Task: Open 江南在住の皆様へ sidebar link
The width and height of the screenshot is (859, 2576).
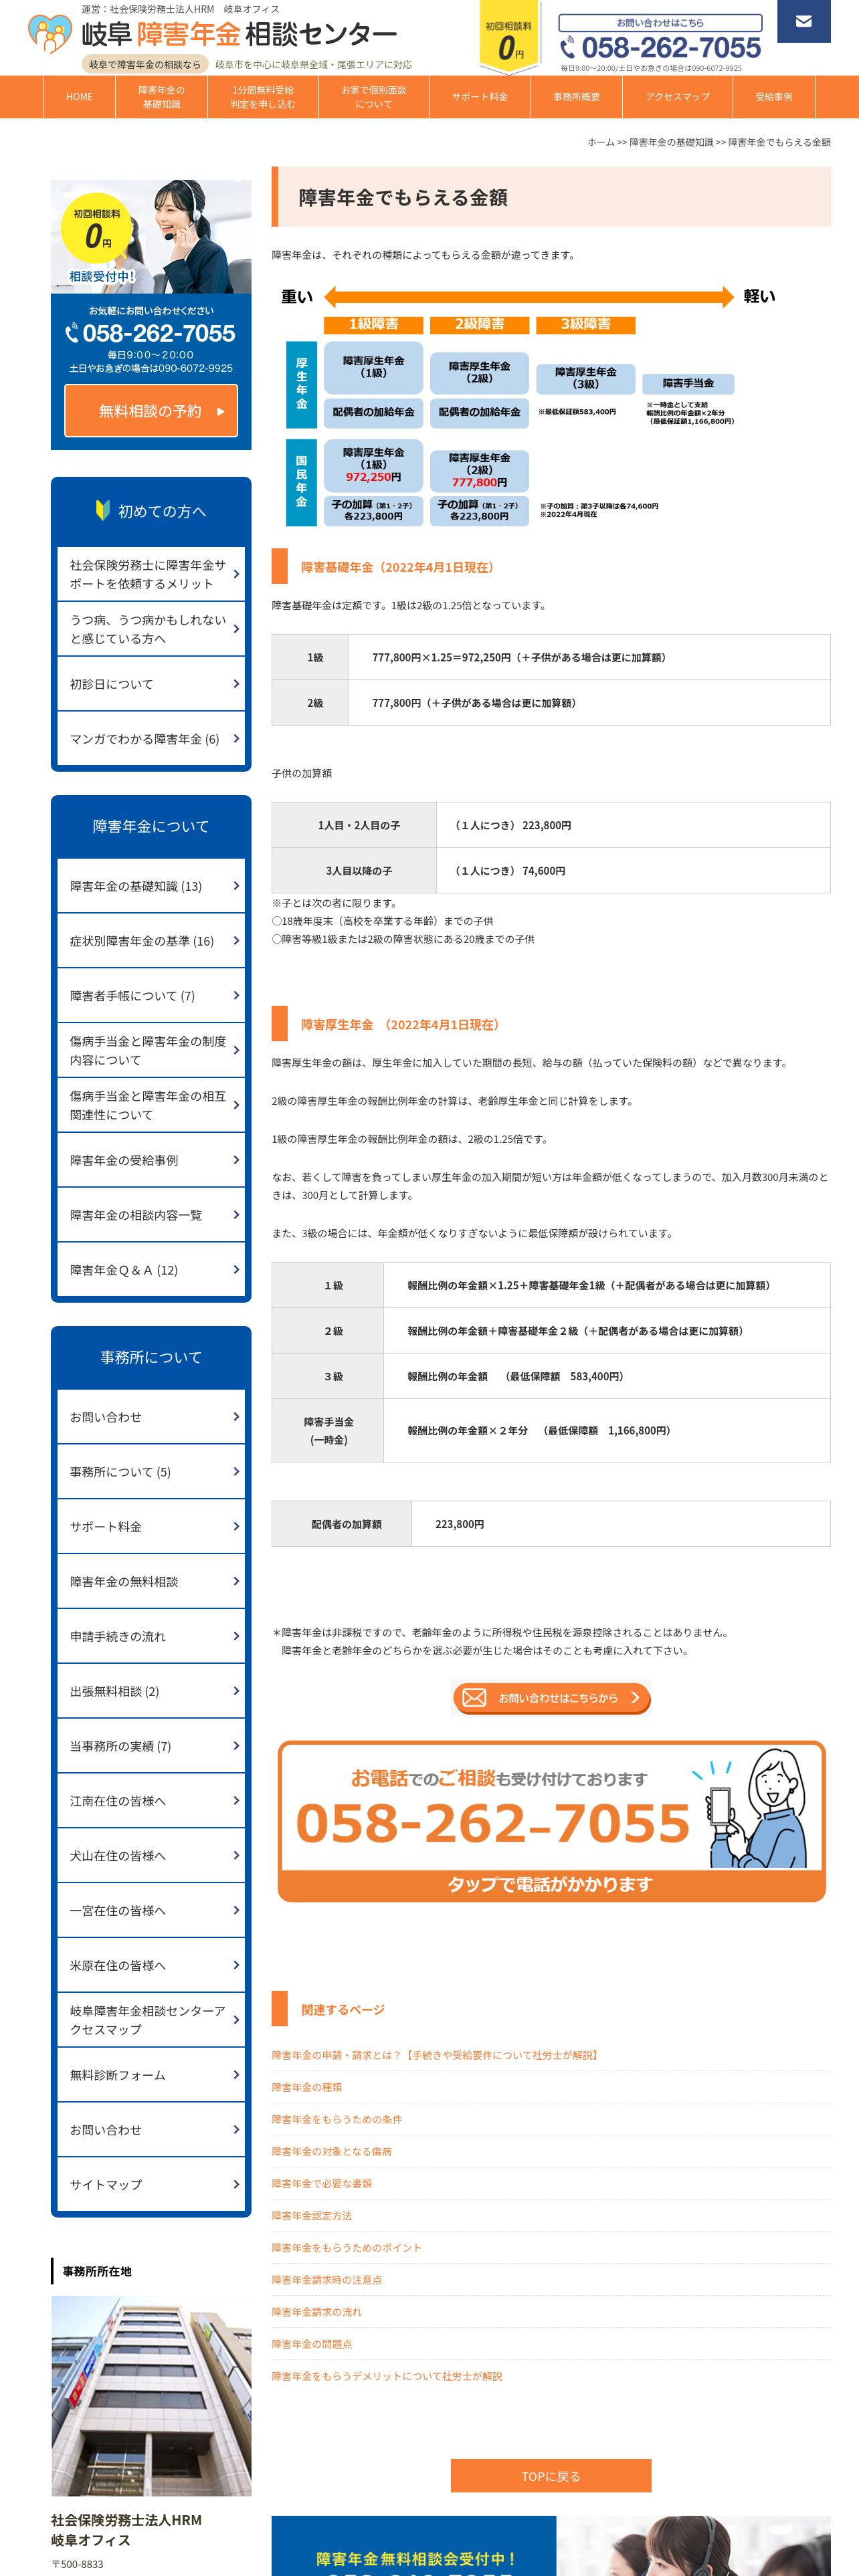Action: (151, 1801)
